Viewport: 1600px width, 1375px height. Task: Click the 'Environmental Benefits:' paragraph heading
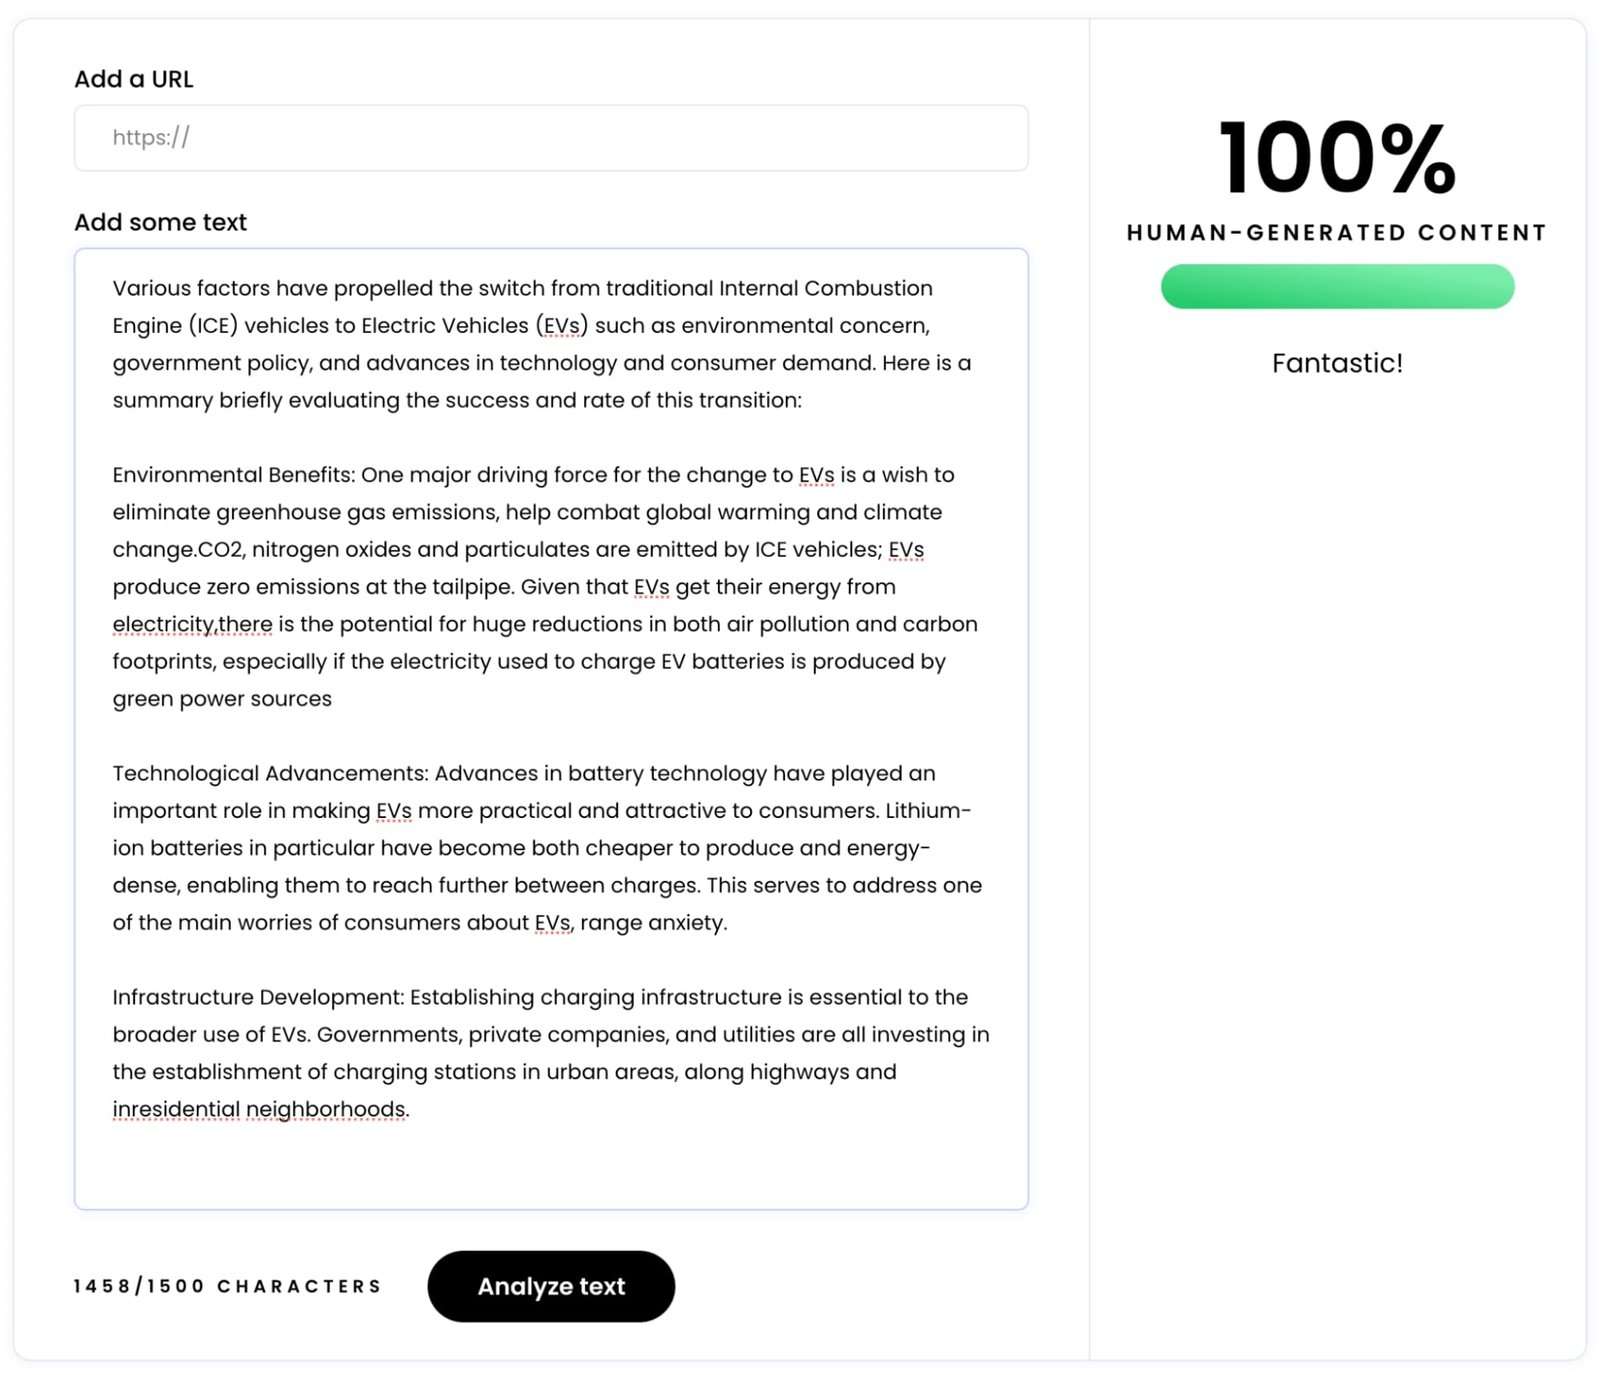(x=234, y=475)
